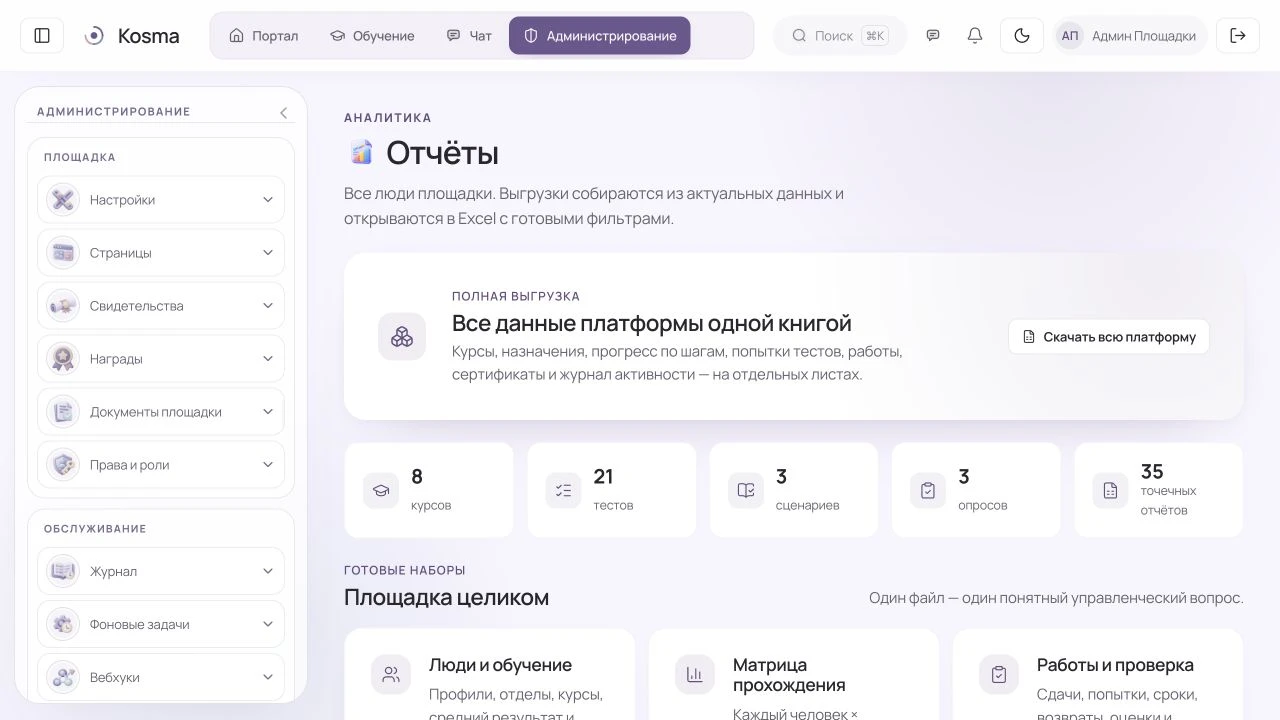Click the Работы и проверка icon
This screenshot has width=1280, height=720.
point(999,675)
